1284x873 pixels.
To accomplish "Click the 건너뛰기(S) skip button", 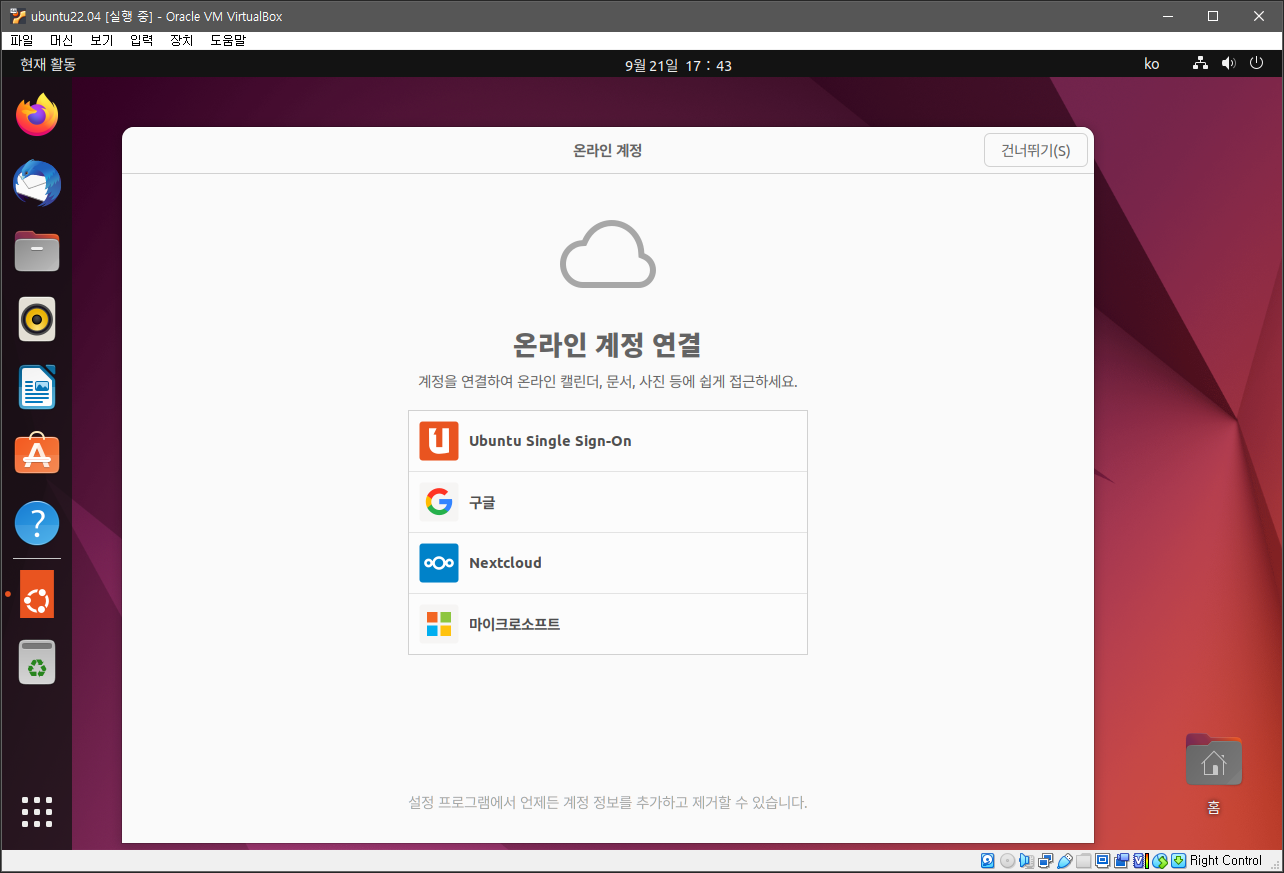I will pos(1036,151).
